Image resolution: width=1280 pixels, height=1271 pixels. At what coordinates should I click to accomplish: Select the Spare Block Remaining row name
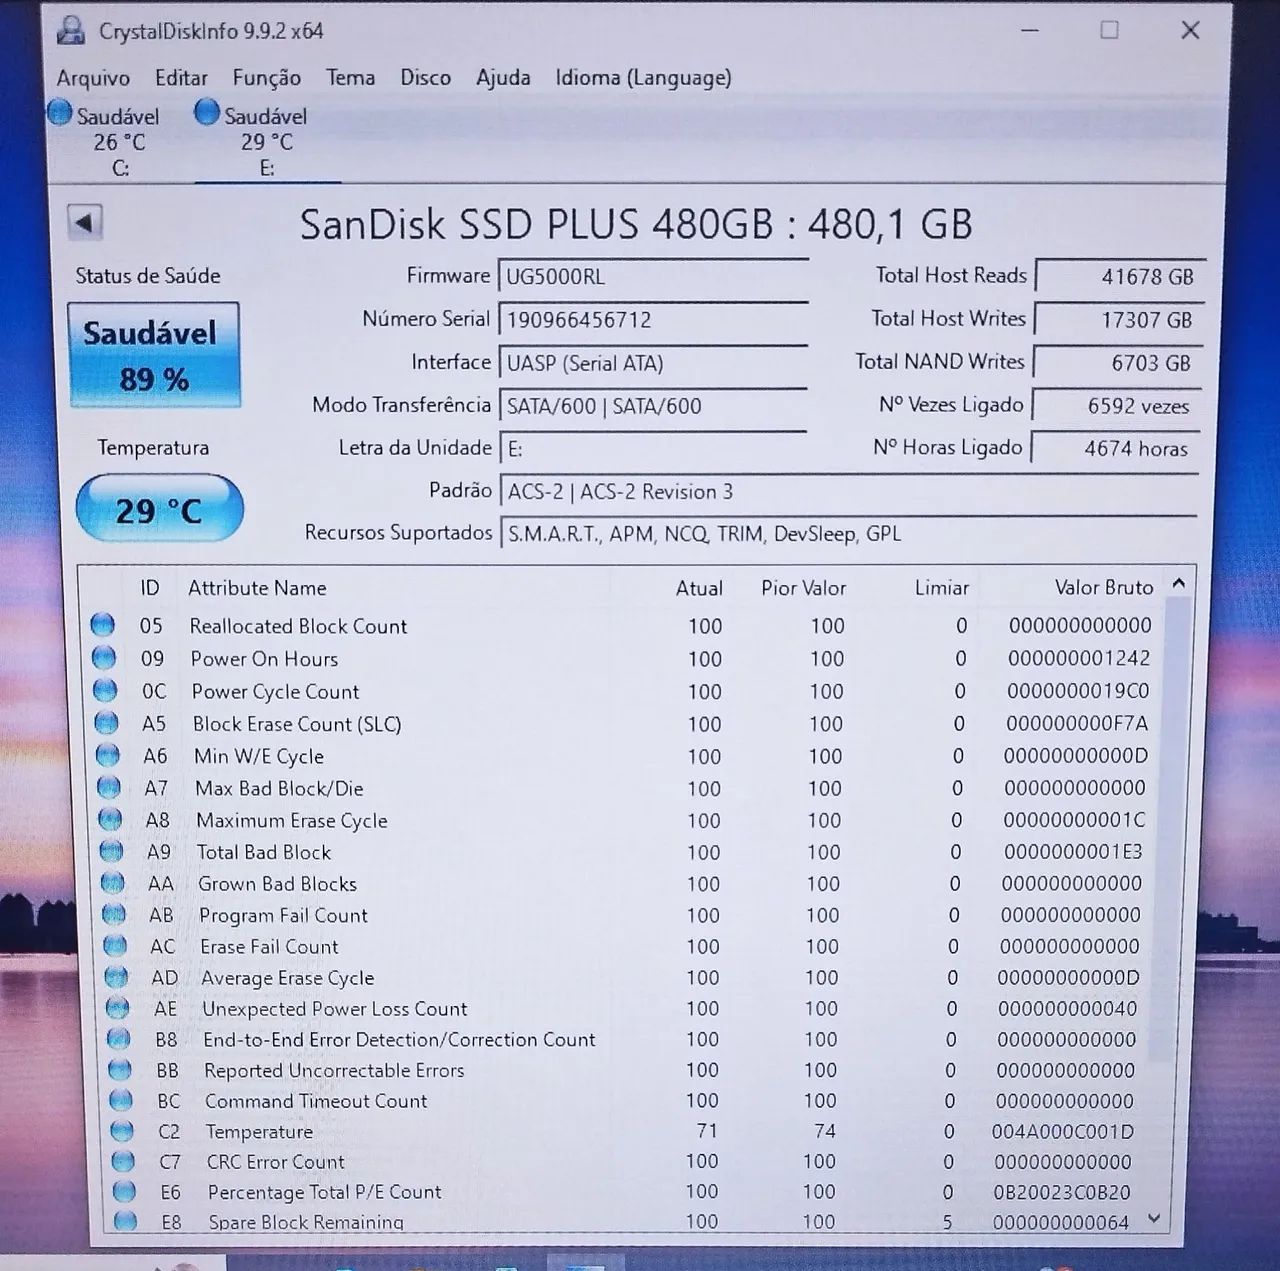click(306, 1222)
